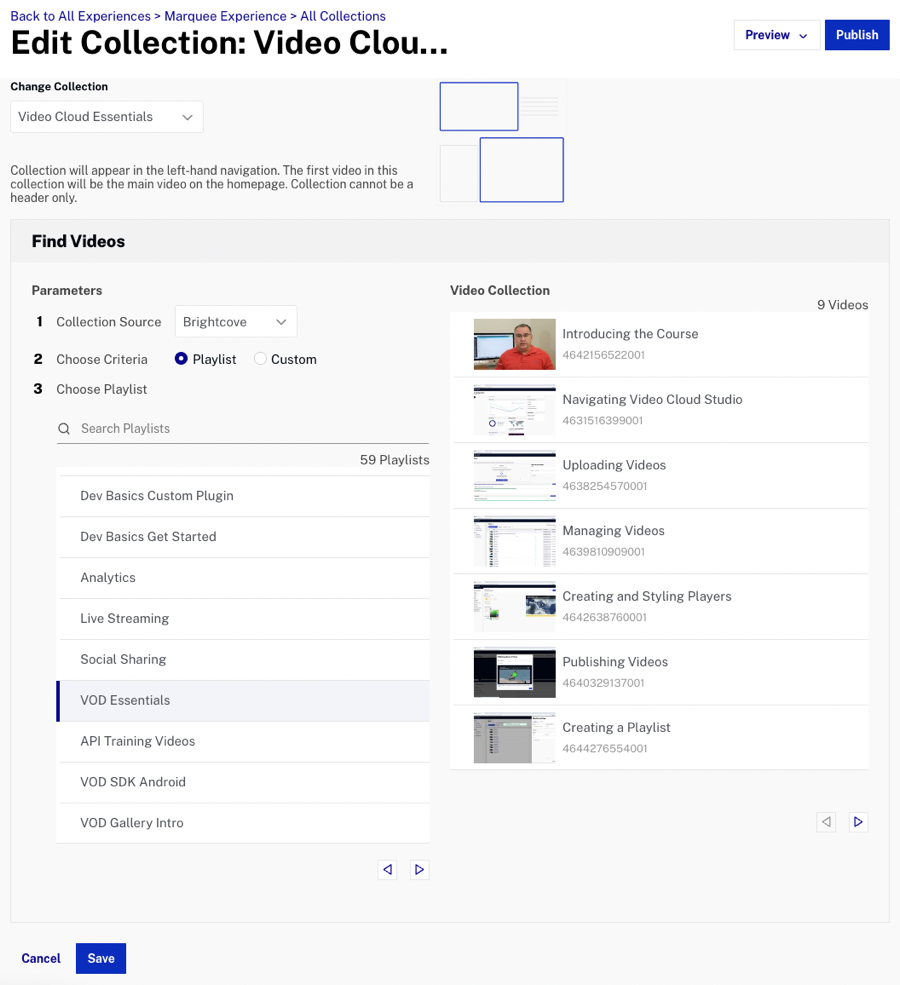900x985 pixels.
Task: Click the Introducing the Course video thumbnail
Action: point(514,344)
